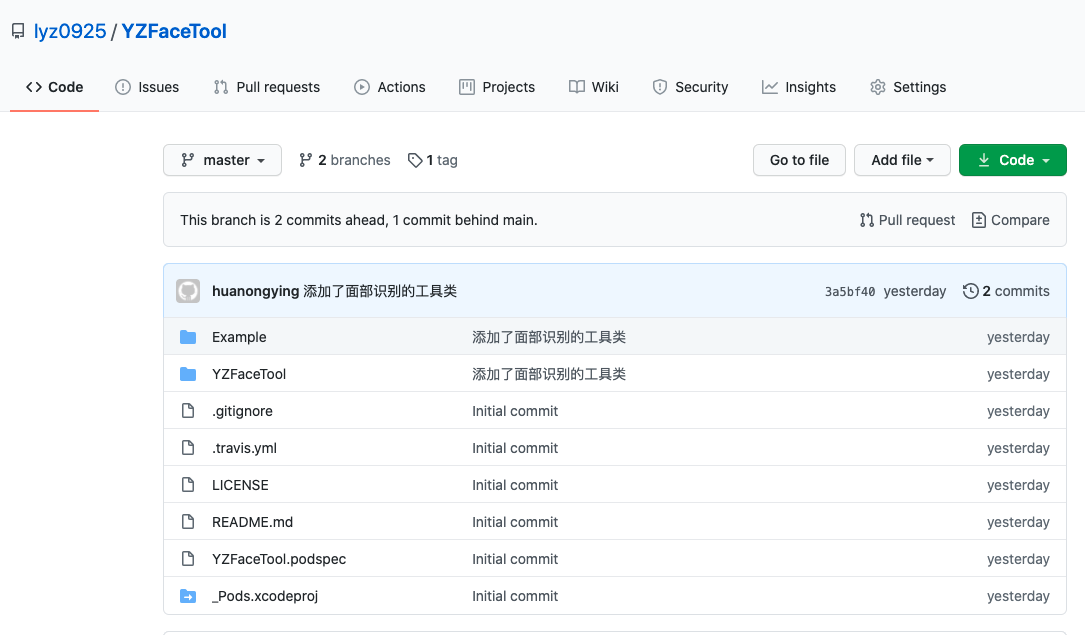Viewport: 1085px width, 635px height.
Task: Open commit hash 3a5bf40
Action: (x=850, y=292)
